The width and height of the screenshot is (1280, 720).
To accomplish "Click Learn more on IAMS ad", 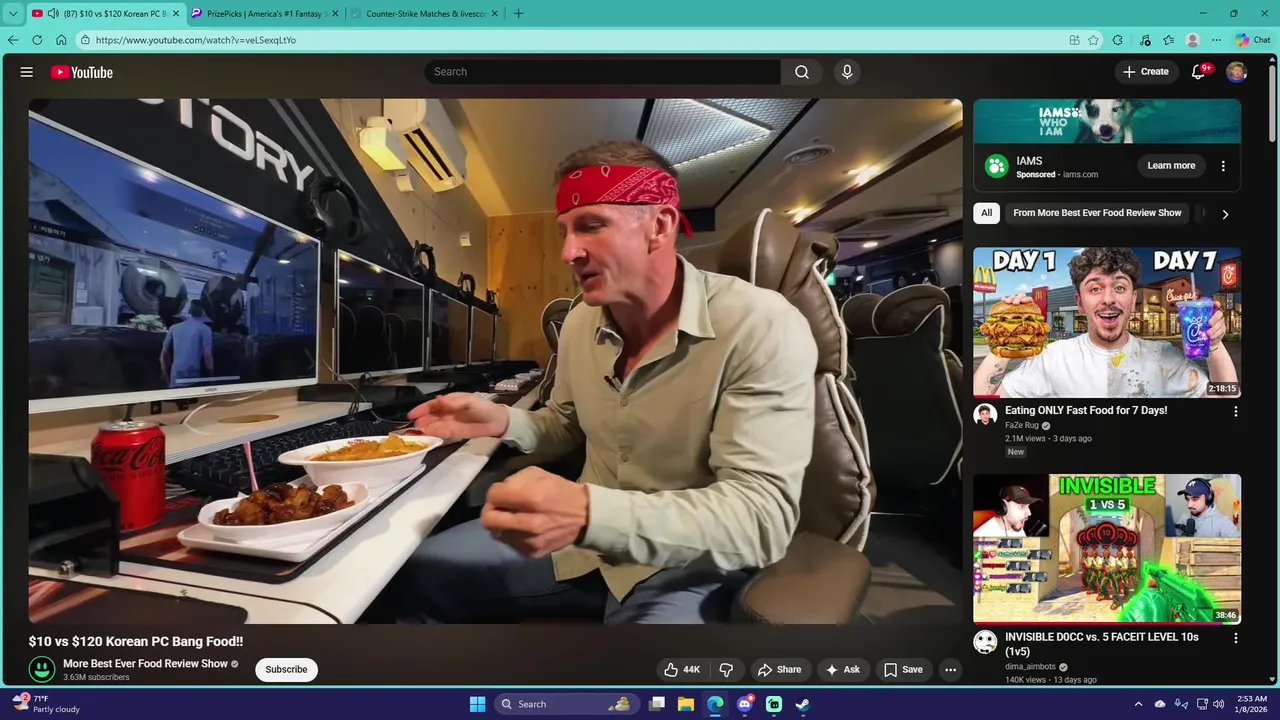I will coord(1171,166).
